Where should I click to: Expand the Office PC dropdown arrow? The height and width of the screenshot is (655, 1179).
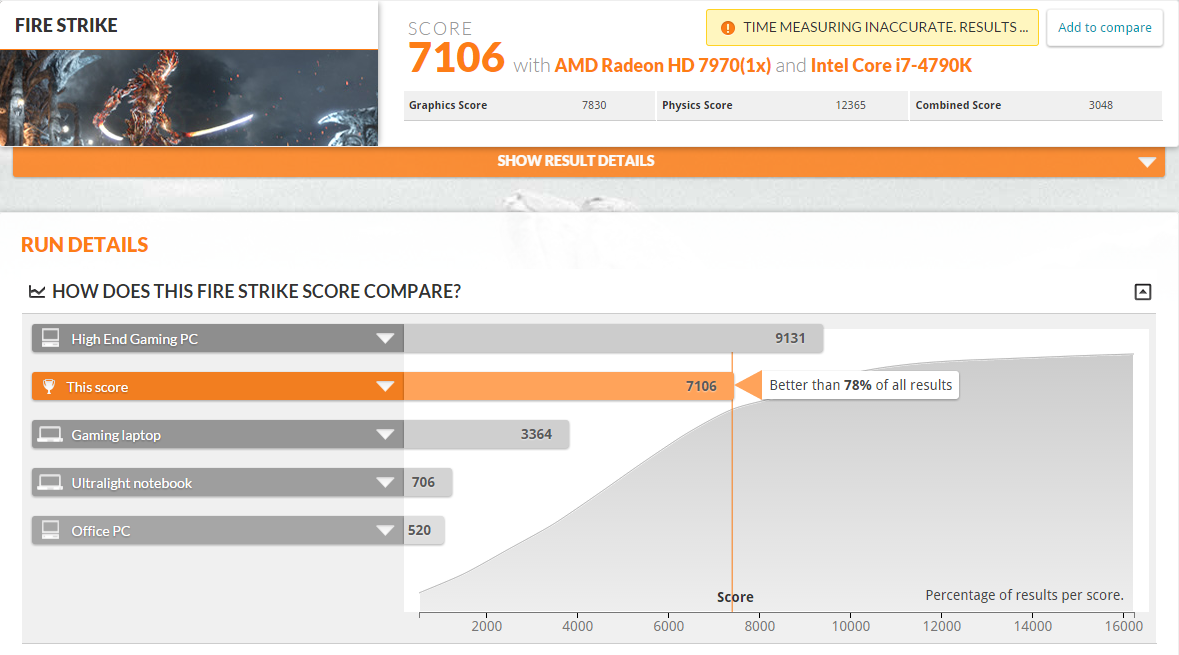point(385,531)
